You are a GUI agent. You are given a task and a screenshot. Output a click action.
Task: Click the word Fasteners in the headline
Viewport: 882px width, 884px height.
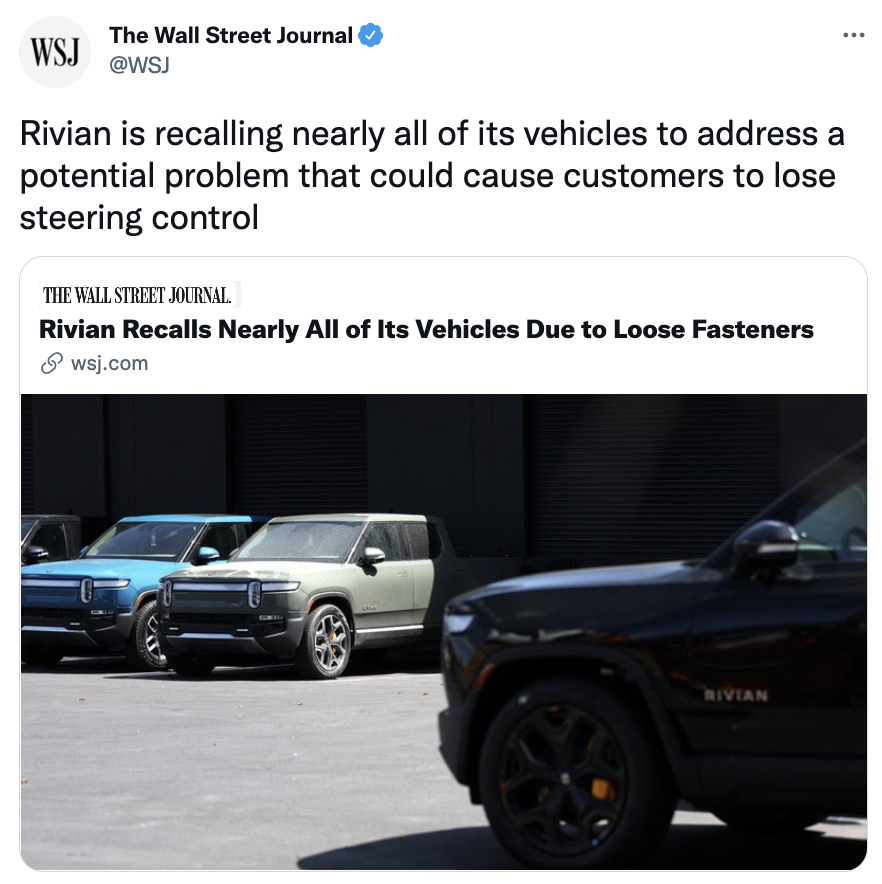[753, 329]
